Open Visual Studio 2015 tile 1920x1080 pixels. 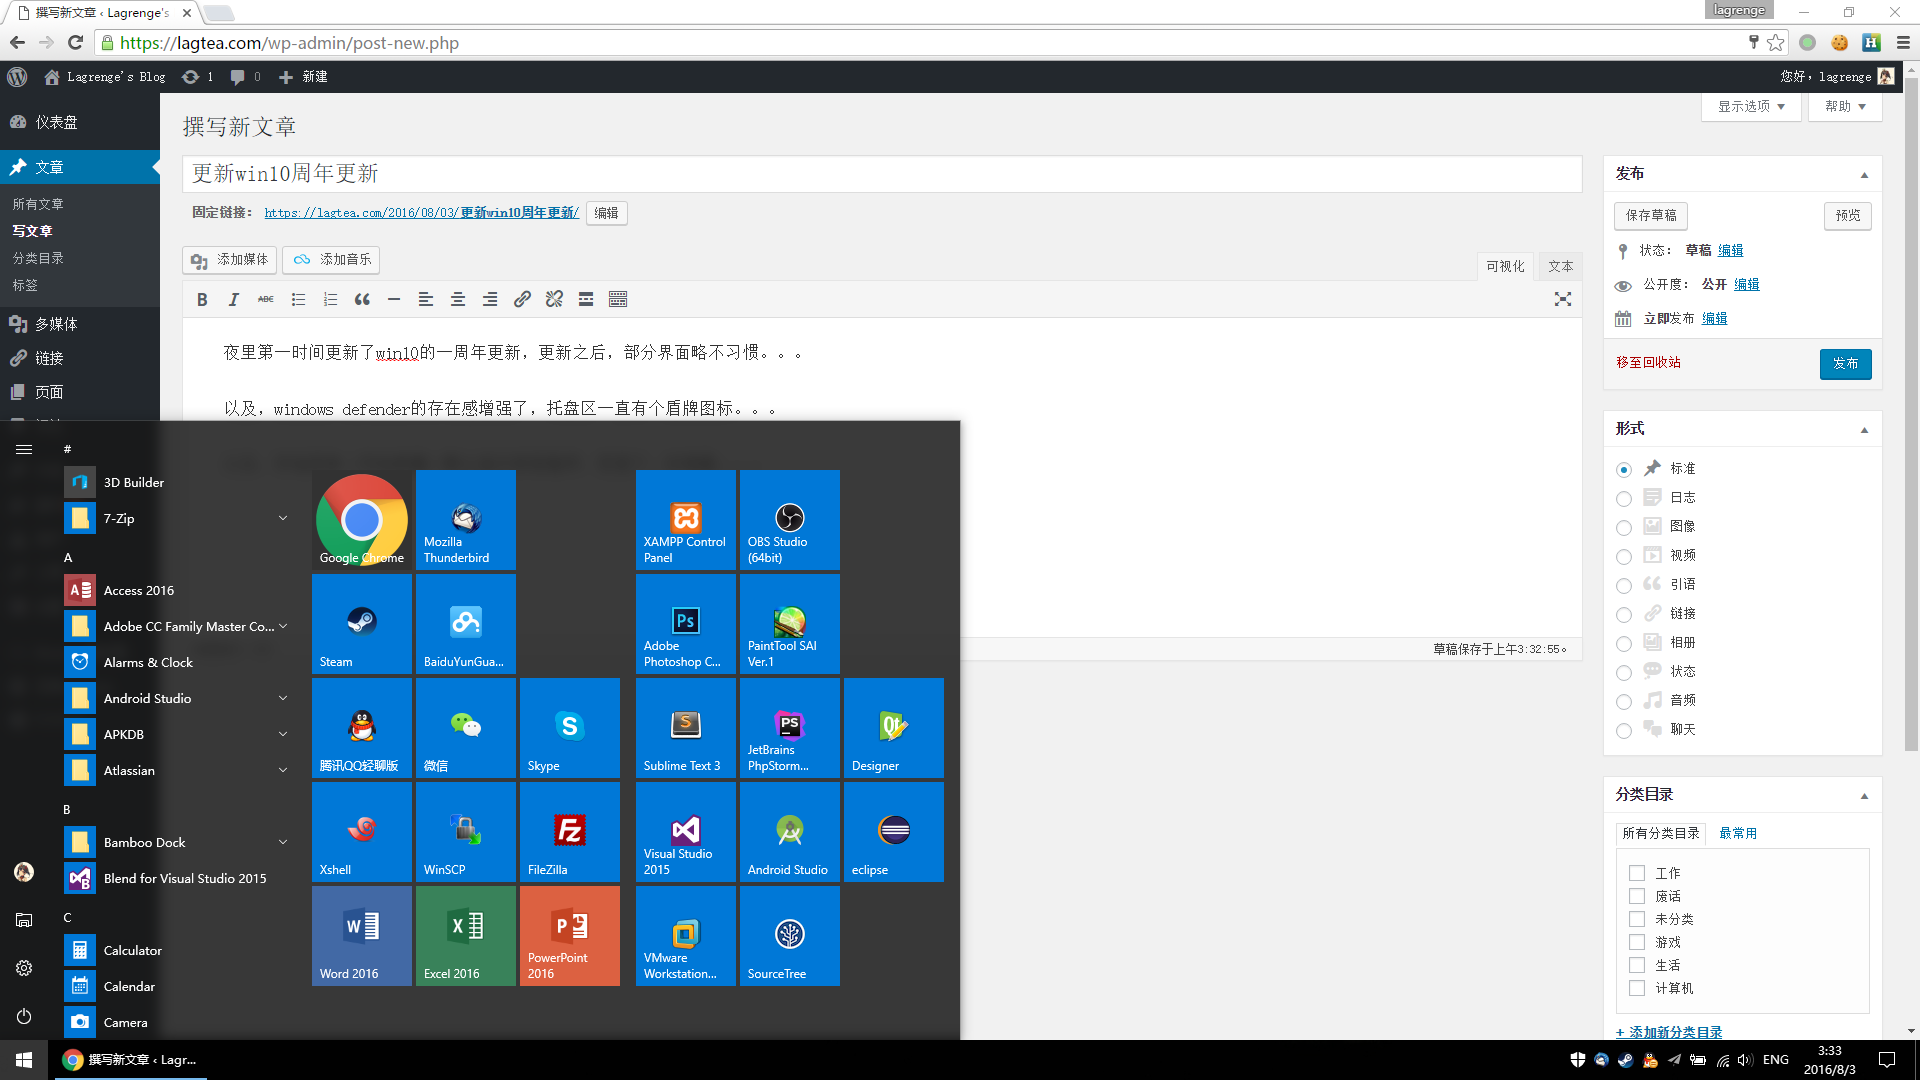click(x=686, y=832)
